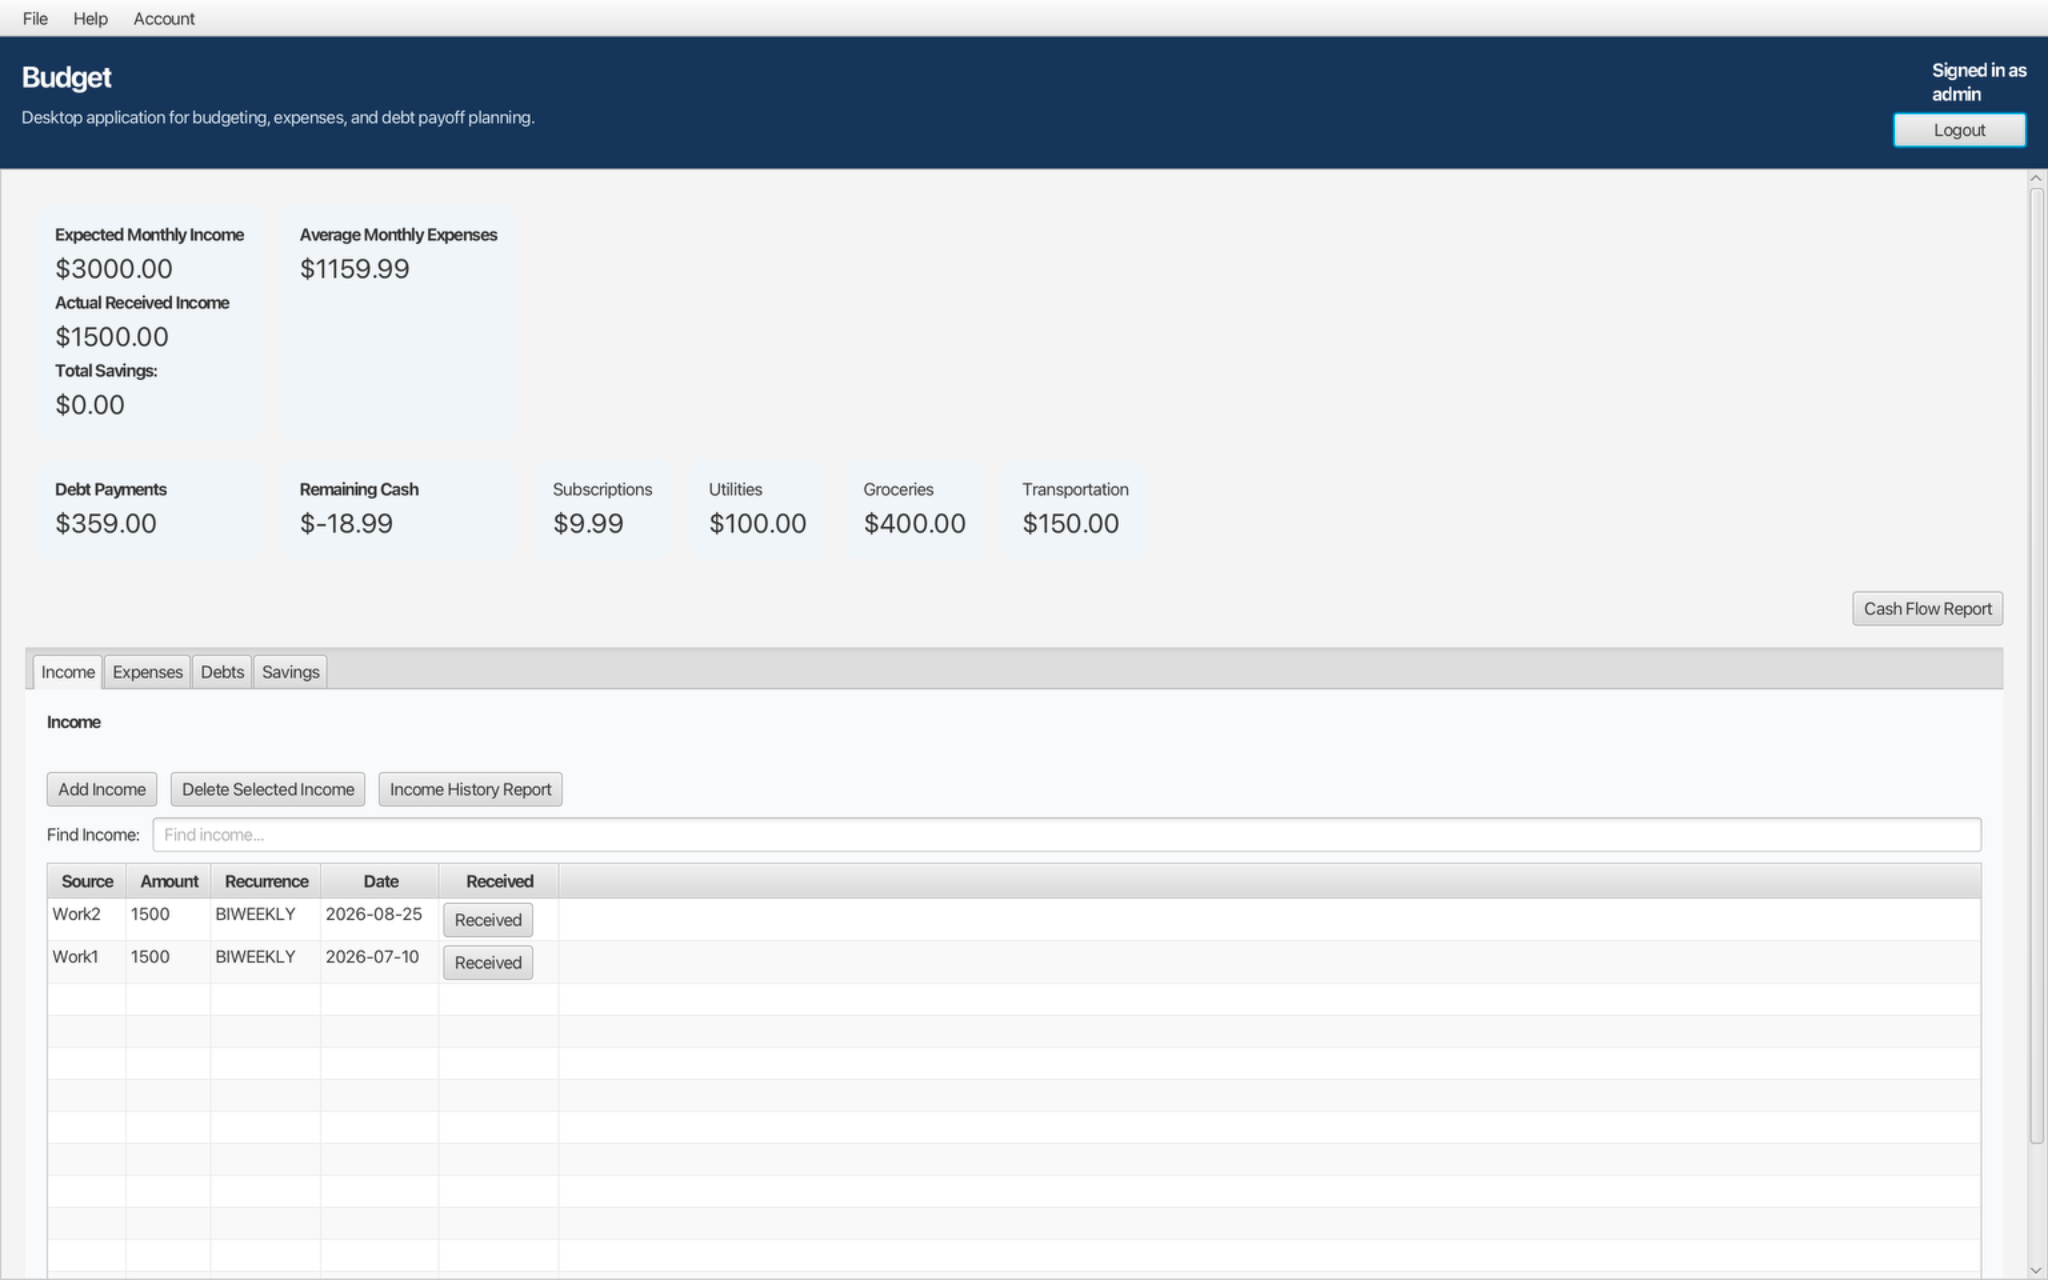Screen dimensions: 2048x1280
Task: Click the Average Monthly Expenses value $1159.99
Action: click(x=355, y=269)
